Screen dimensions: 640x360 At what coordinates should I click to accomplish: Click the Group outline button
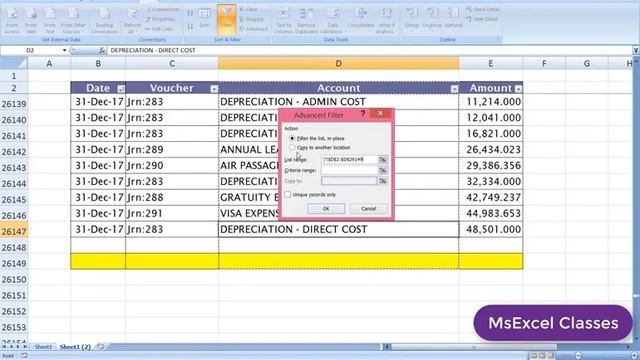[x=412, y=19]
